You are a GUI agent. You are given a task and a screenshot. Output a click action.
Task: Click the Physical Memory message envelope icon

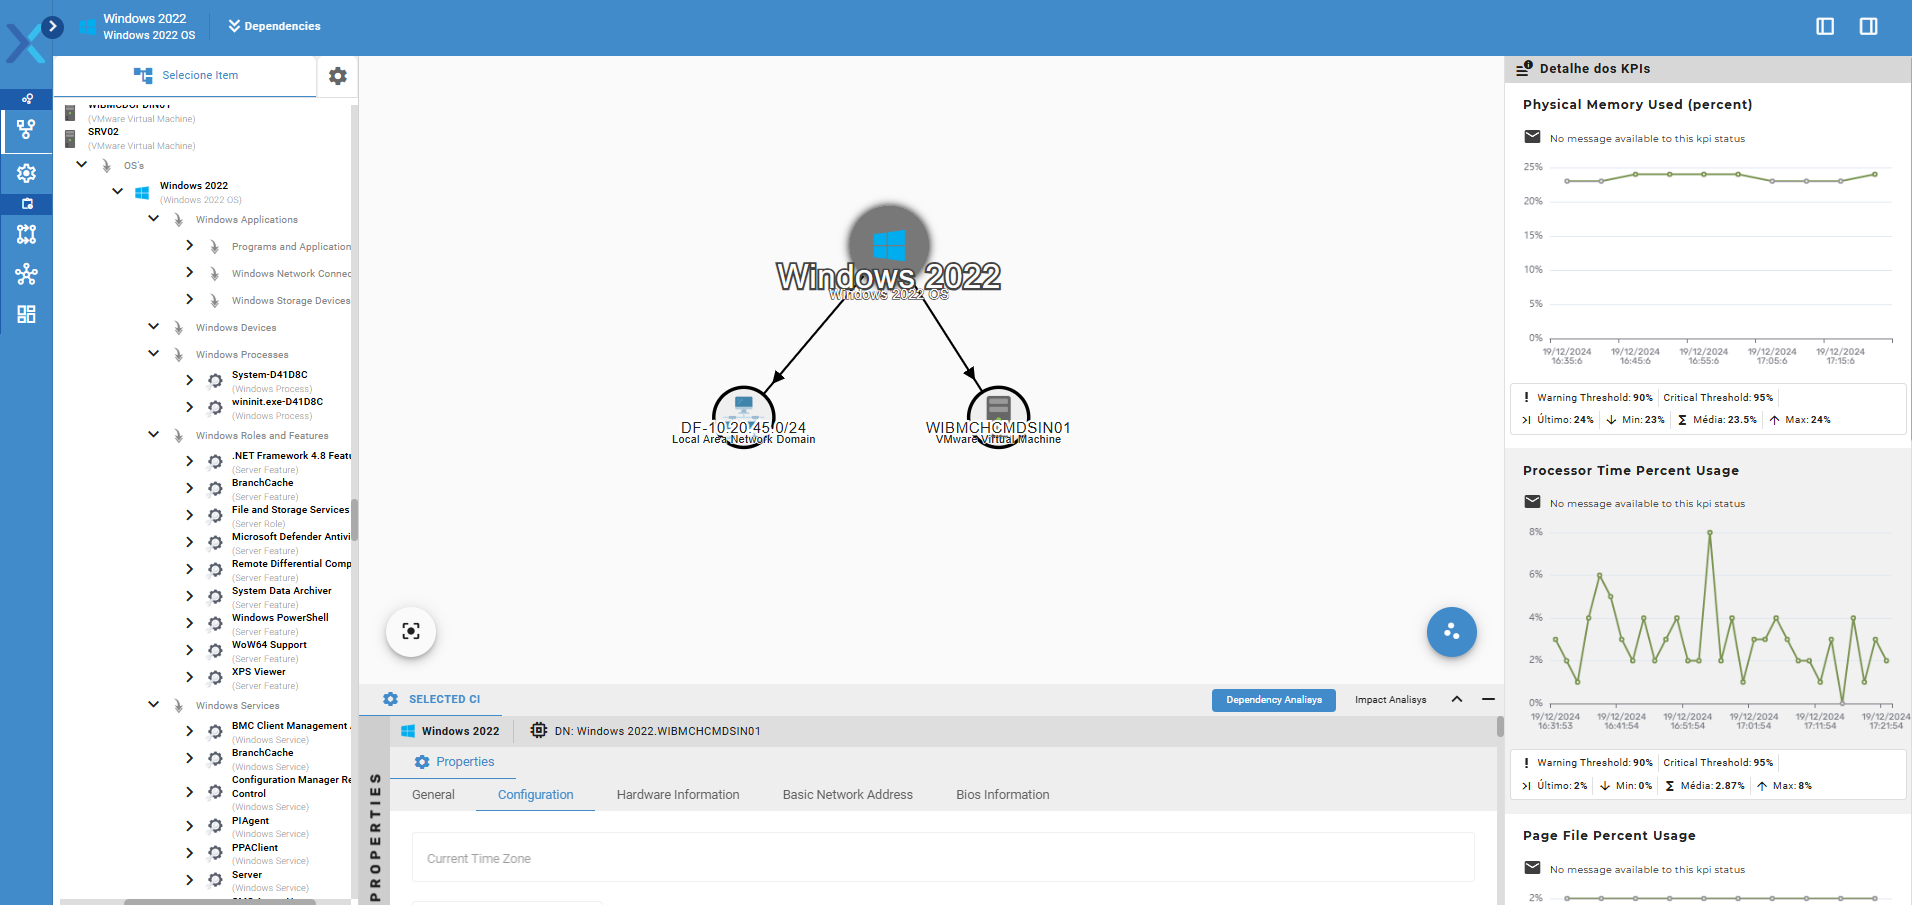[1532, 137]
